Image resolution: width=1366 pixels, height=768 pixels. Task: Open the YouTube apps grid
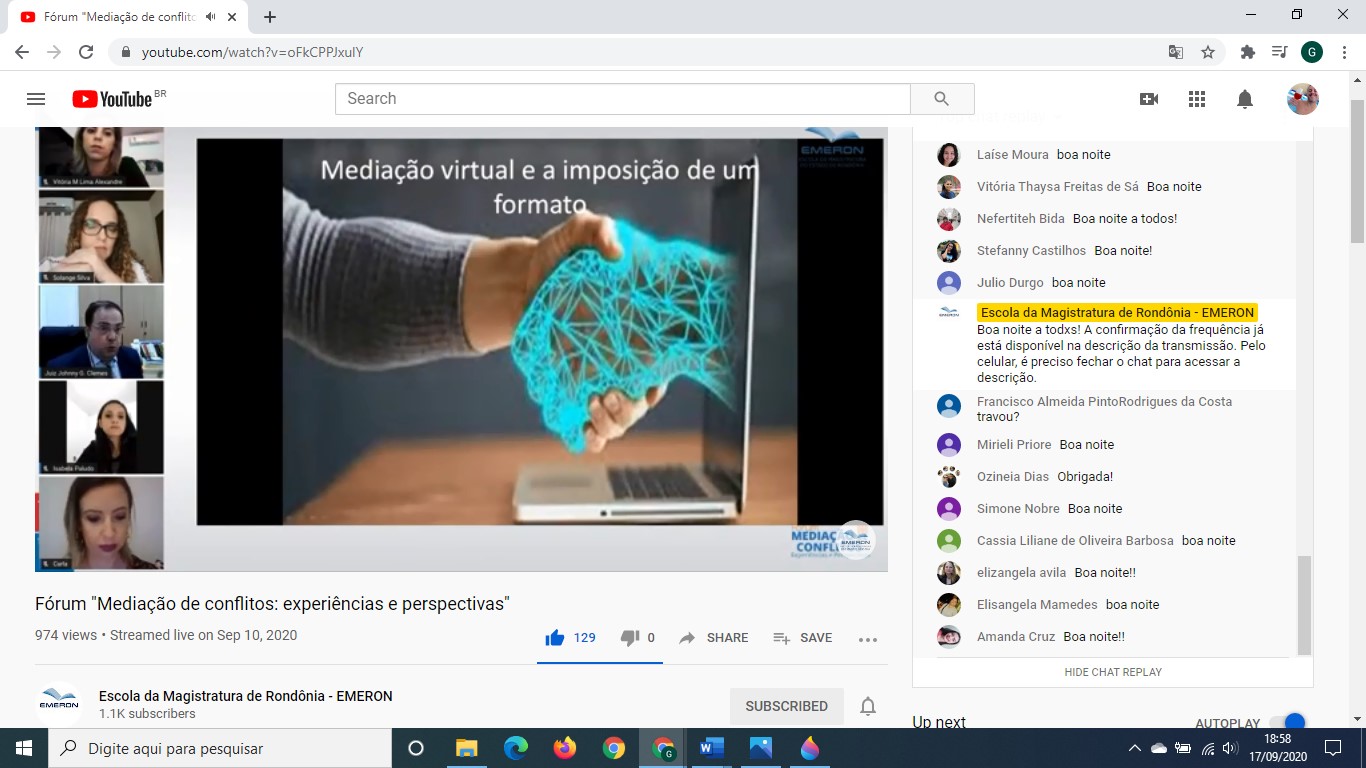pos(1197,99)
